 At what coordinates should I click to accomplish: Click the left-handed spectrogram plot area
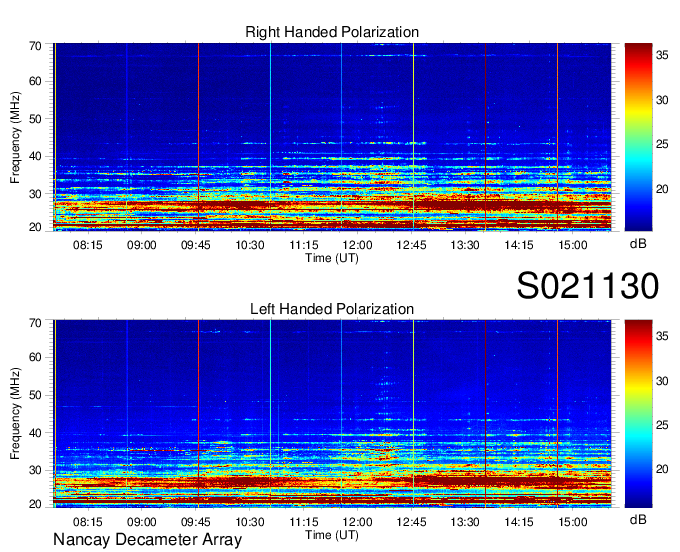coord(332,414)
